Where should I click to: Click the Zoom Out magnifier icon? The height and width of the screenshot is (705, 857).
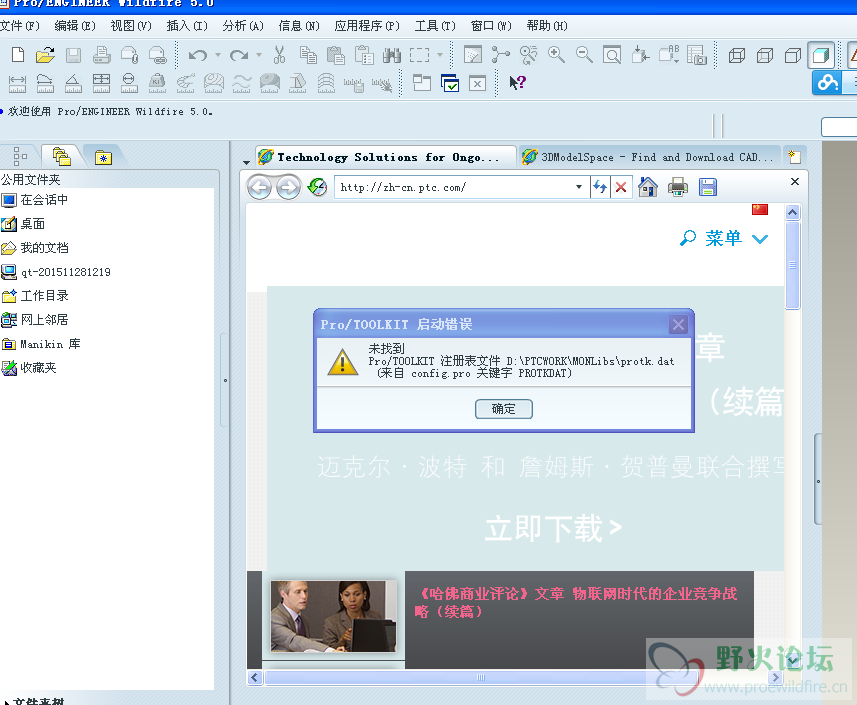584,55
